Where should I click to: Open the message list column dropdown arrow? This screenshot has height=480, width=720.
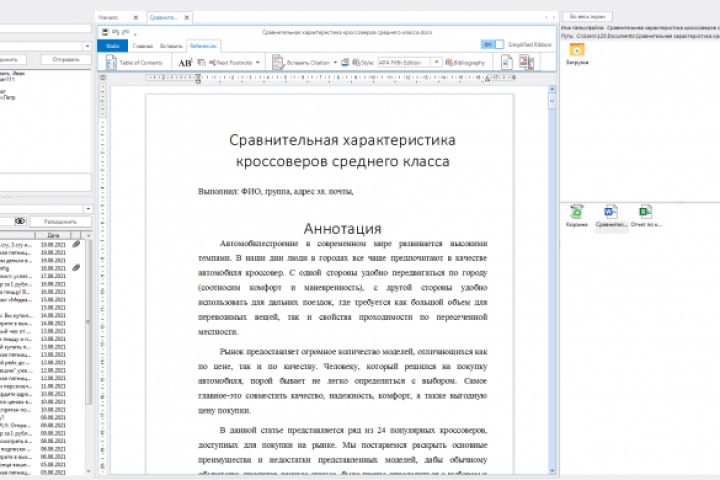88,236
